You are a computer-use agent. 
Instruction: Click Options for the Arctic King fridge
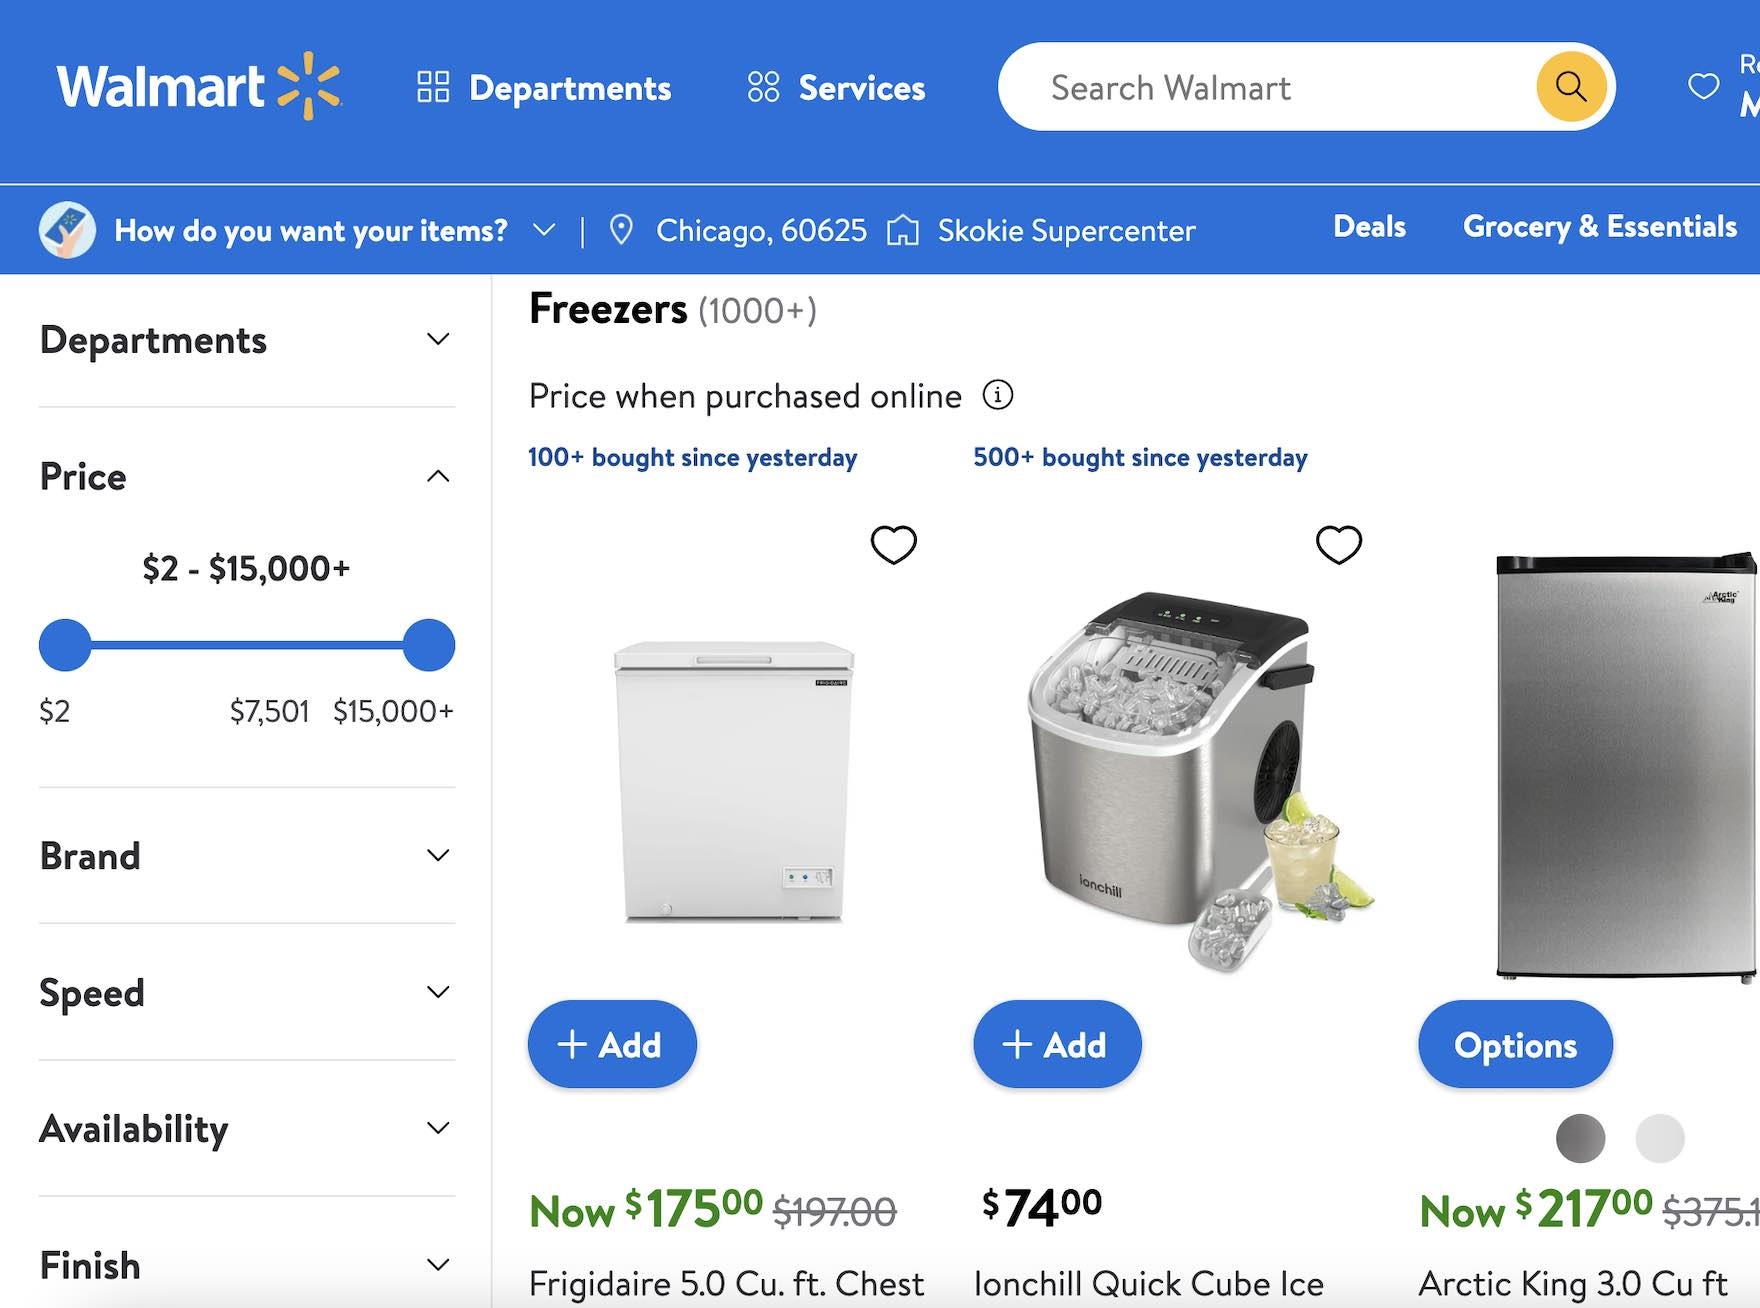[1514, 1044]
